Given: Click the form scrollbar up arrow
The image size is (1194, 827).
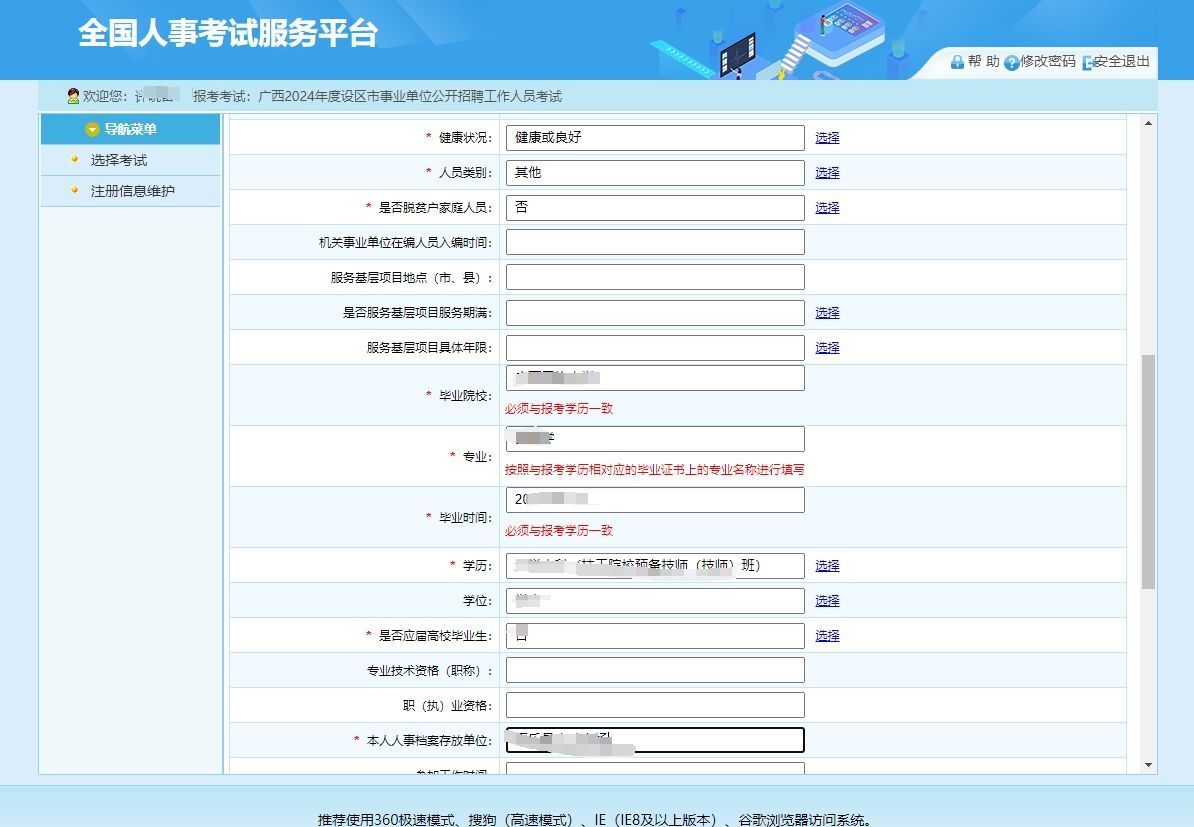Looking at the screenshot, I should (x=1148, y=123).
